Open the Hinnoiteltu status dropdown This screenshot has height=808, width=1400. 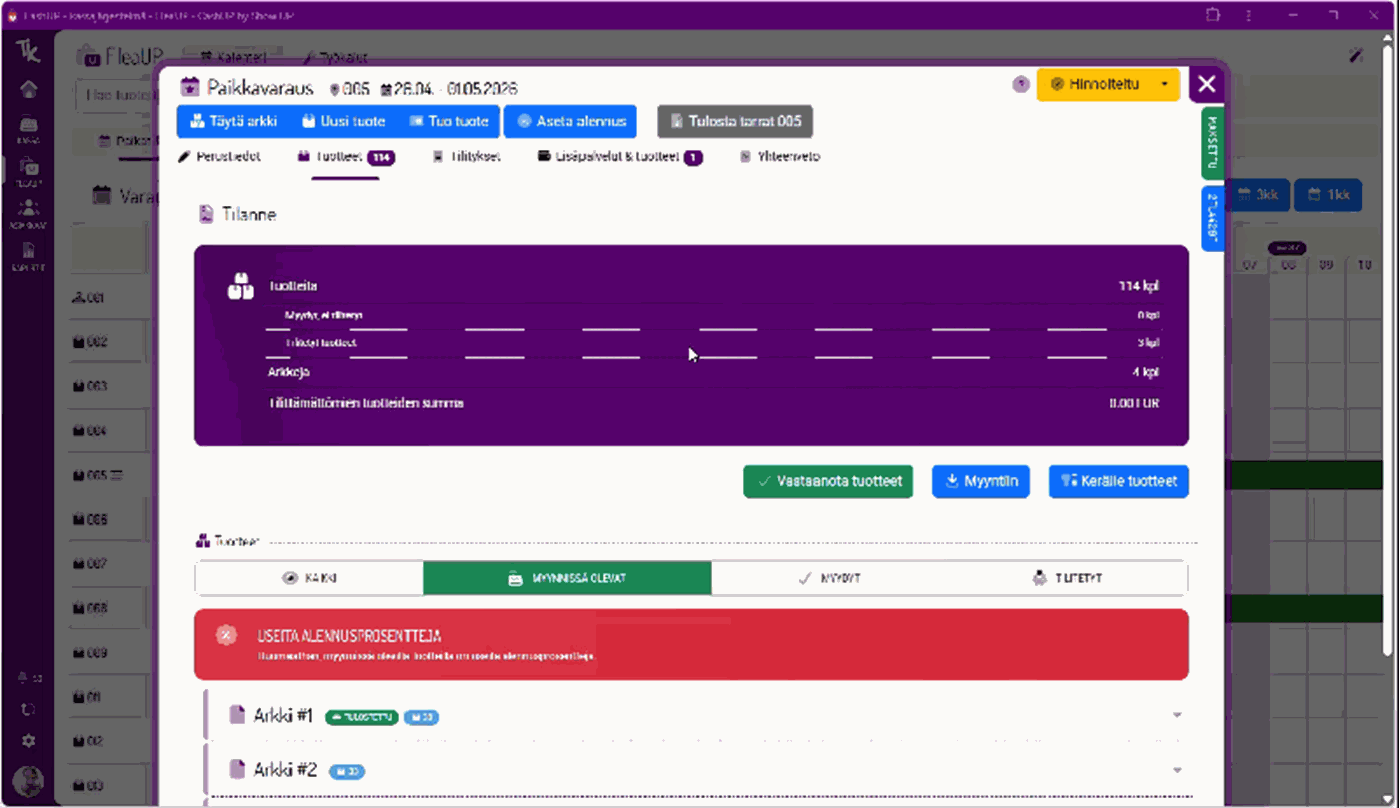pyautogui.click(x=1108, y=85)
